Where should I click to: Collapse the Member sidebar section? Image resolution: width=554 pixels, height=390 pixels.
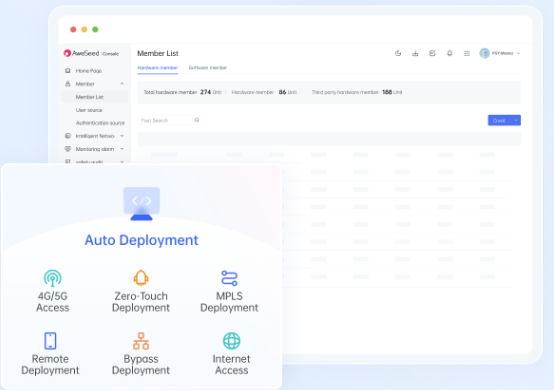coord(122,84)
